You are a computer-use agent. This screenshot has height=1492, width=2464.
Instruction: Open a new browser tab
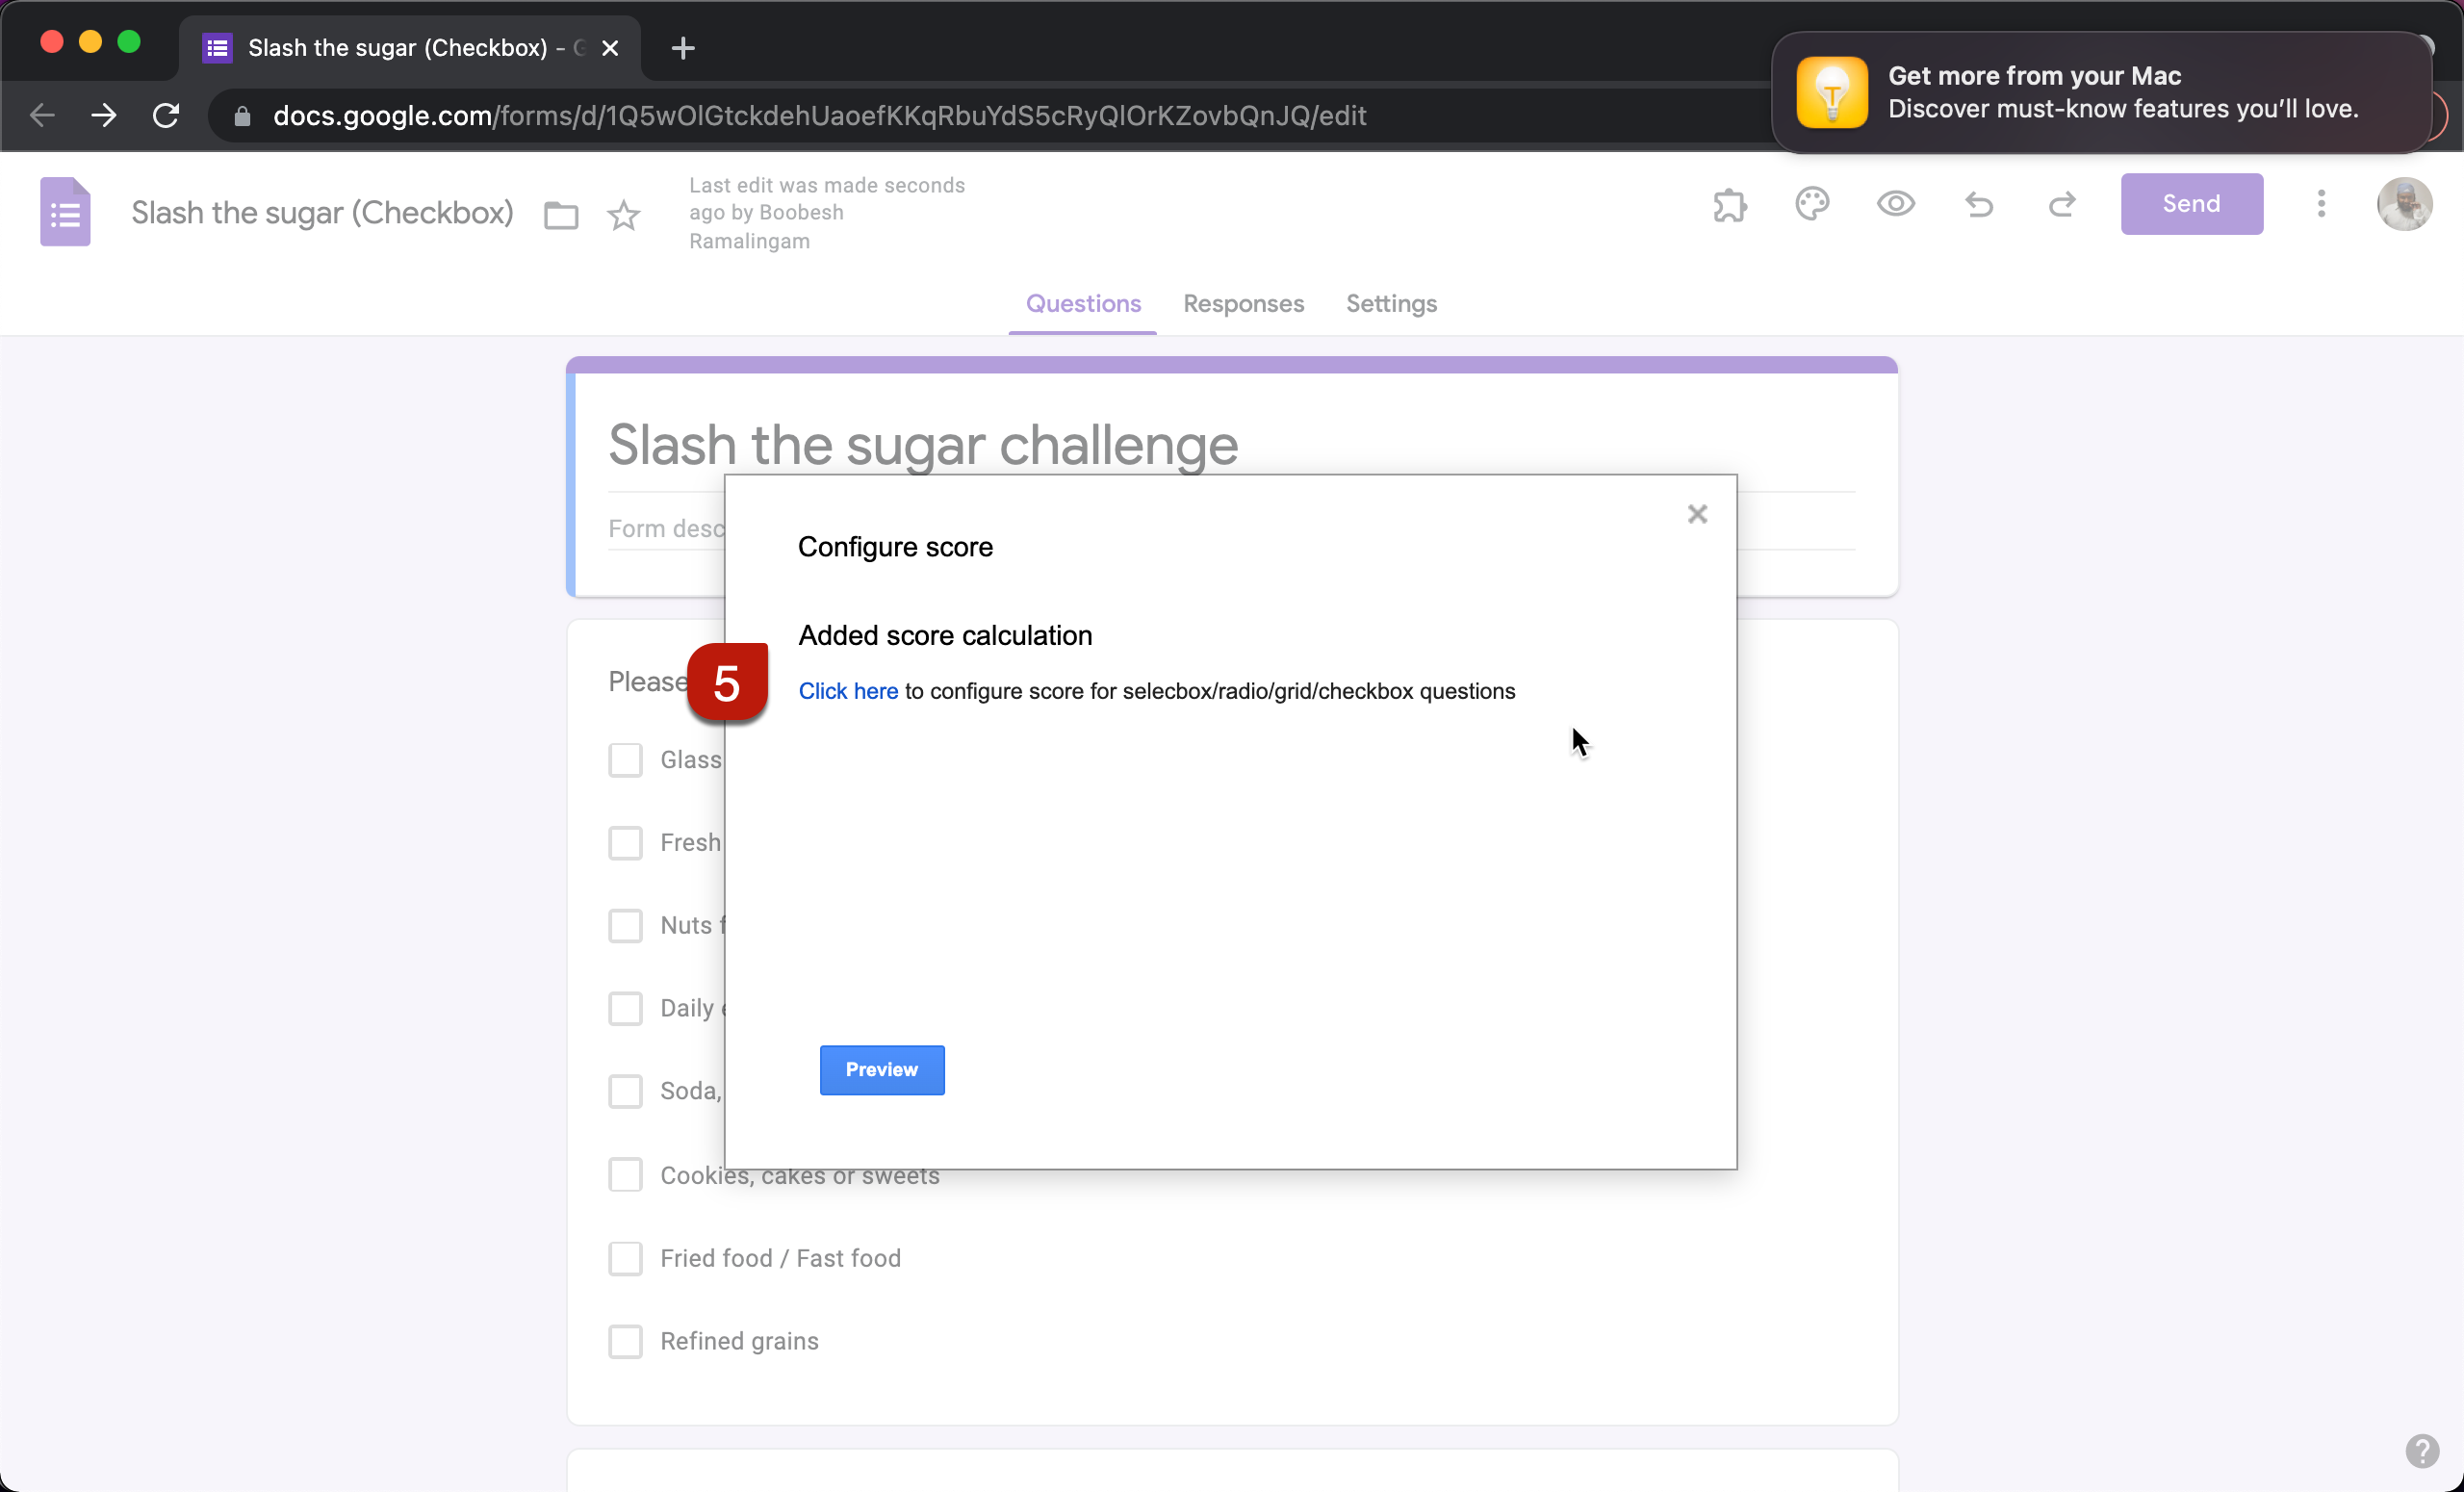(x=682, y=47)
